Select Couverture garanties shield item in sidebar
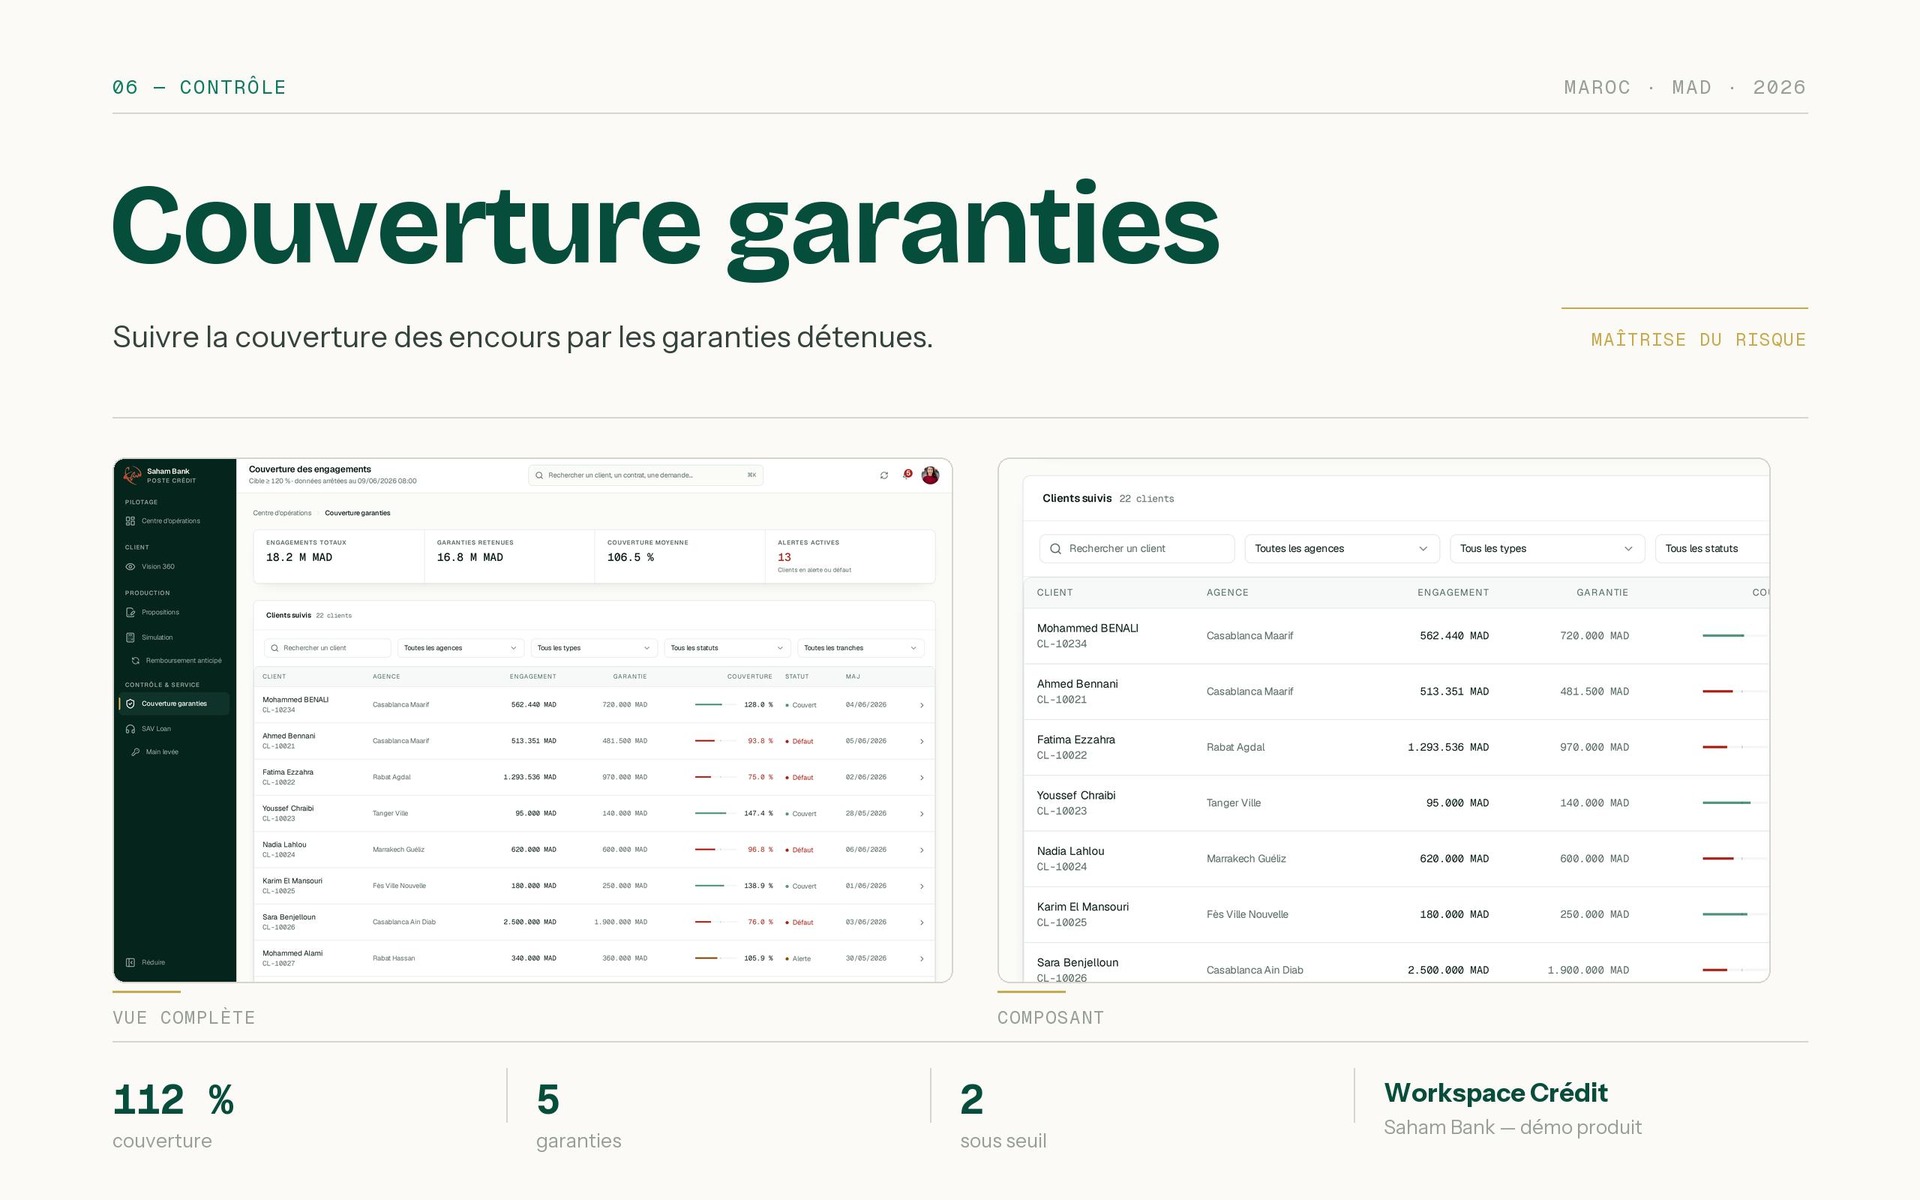This screenshot has height=1200, width=1920. pyautogui.click(x=174, y=703)
